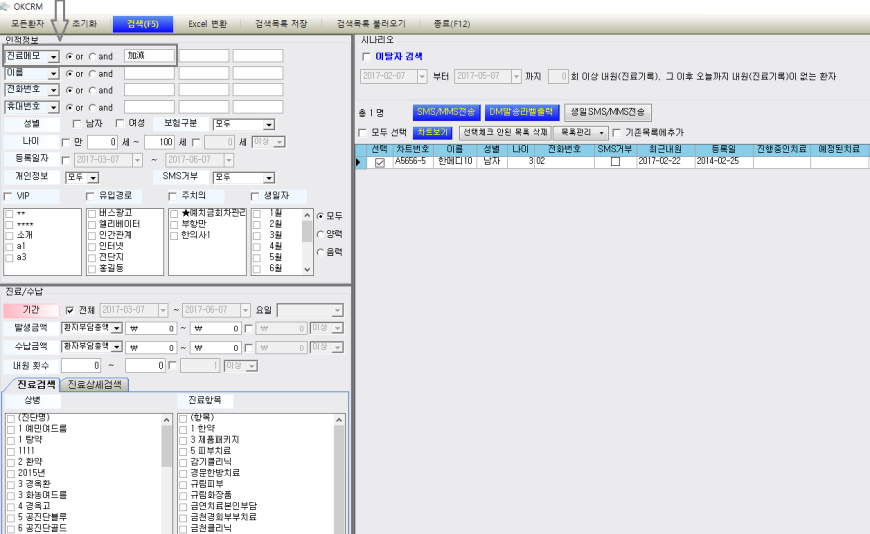The width and height of the screenshot is (870, 534).
Task: Open the 요일 dropdown
Action: 337,311
